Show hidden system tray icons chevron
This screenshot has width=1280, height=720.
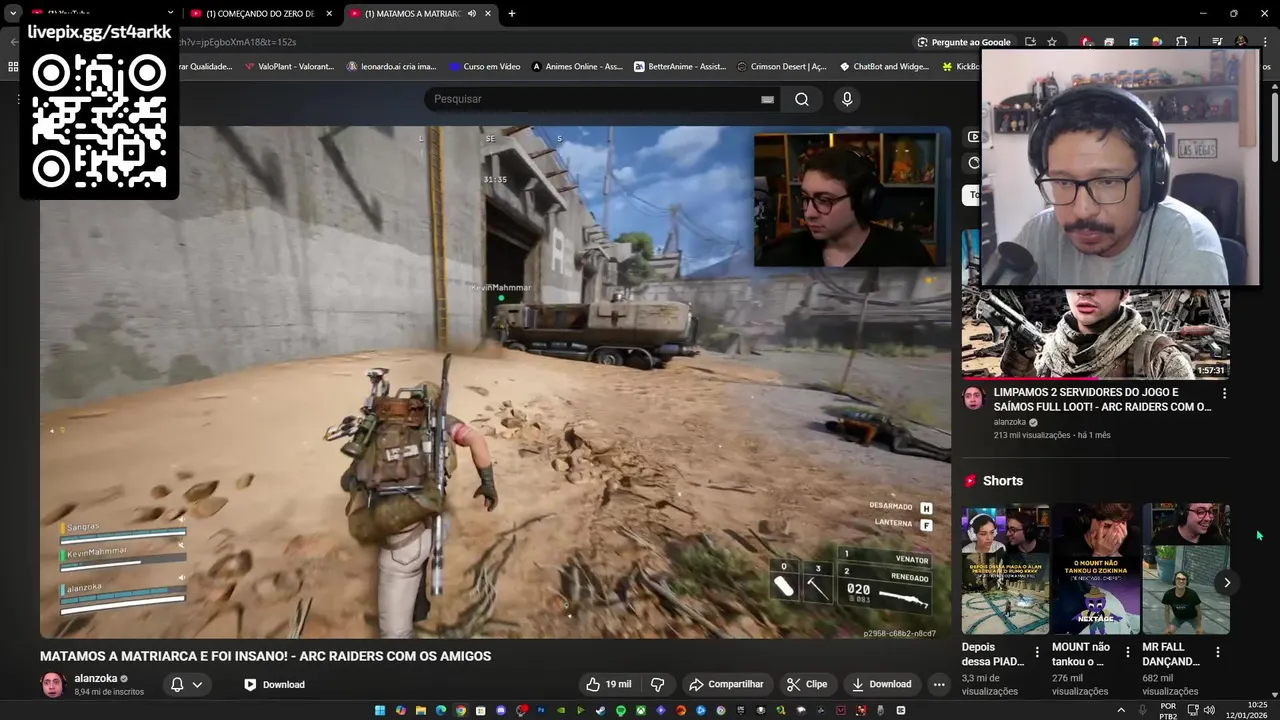[1122, 710]
